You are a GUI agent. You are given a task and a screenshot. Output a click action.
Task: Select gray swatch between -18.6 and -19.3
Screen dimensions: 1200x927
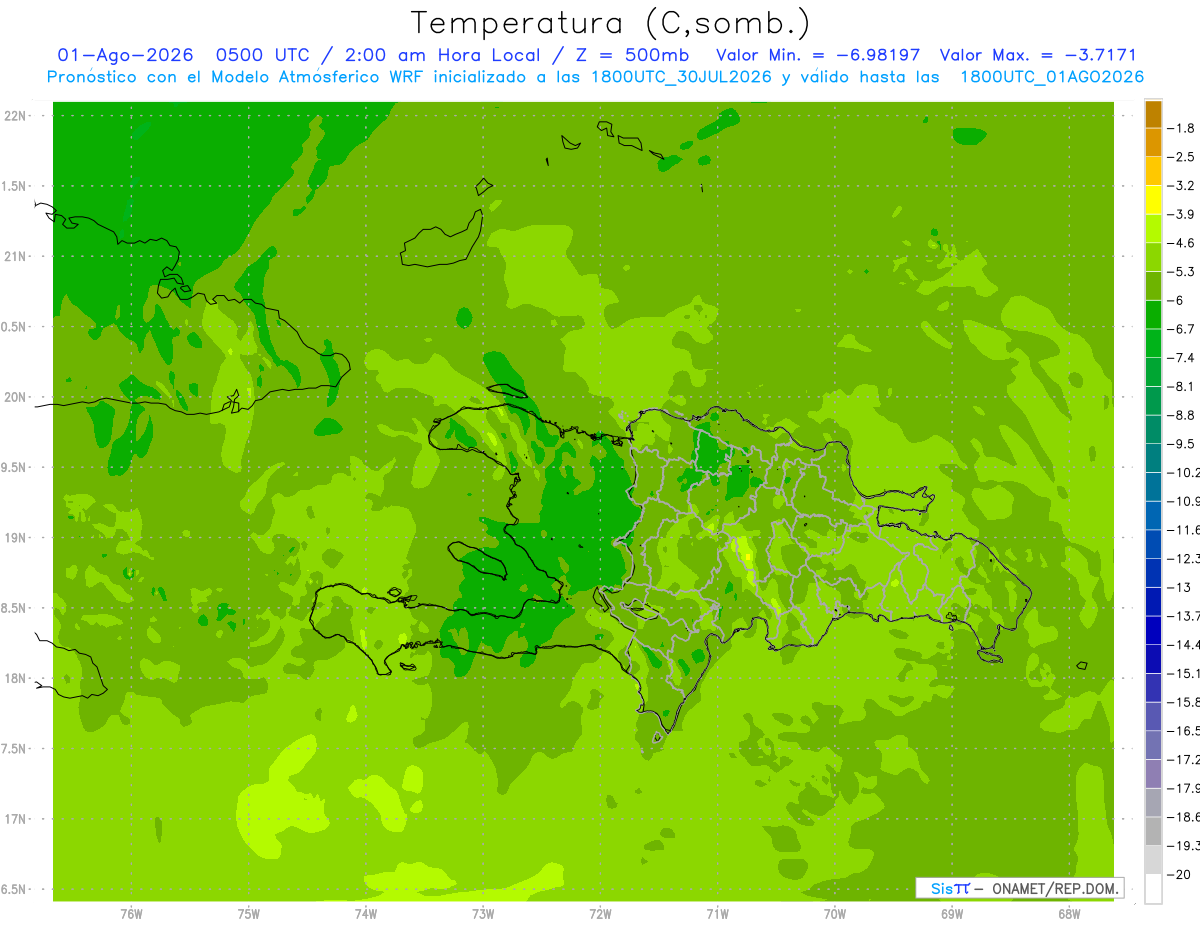click(x=1153, y=831)
